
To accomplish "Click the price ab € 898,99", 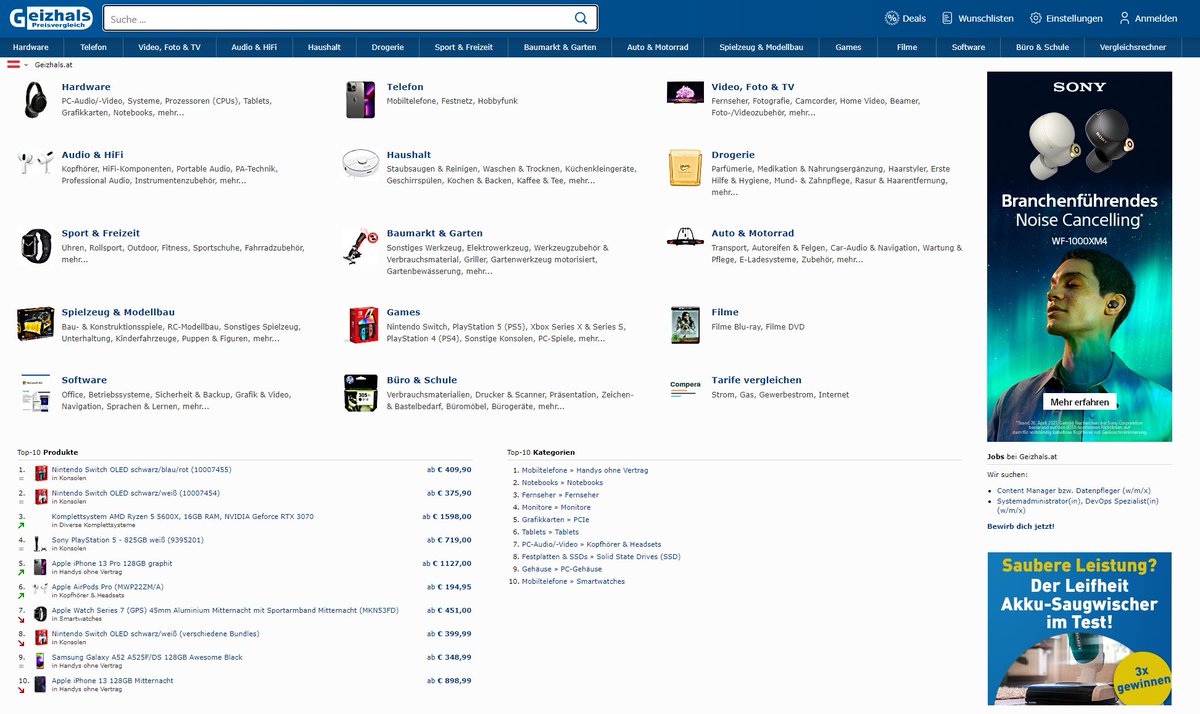I will pyautogui.click(x=450, y=680).
